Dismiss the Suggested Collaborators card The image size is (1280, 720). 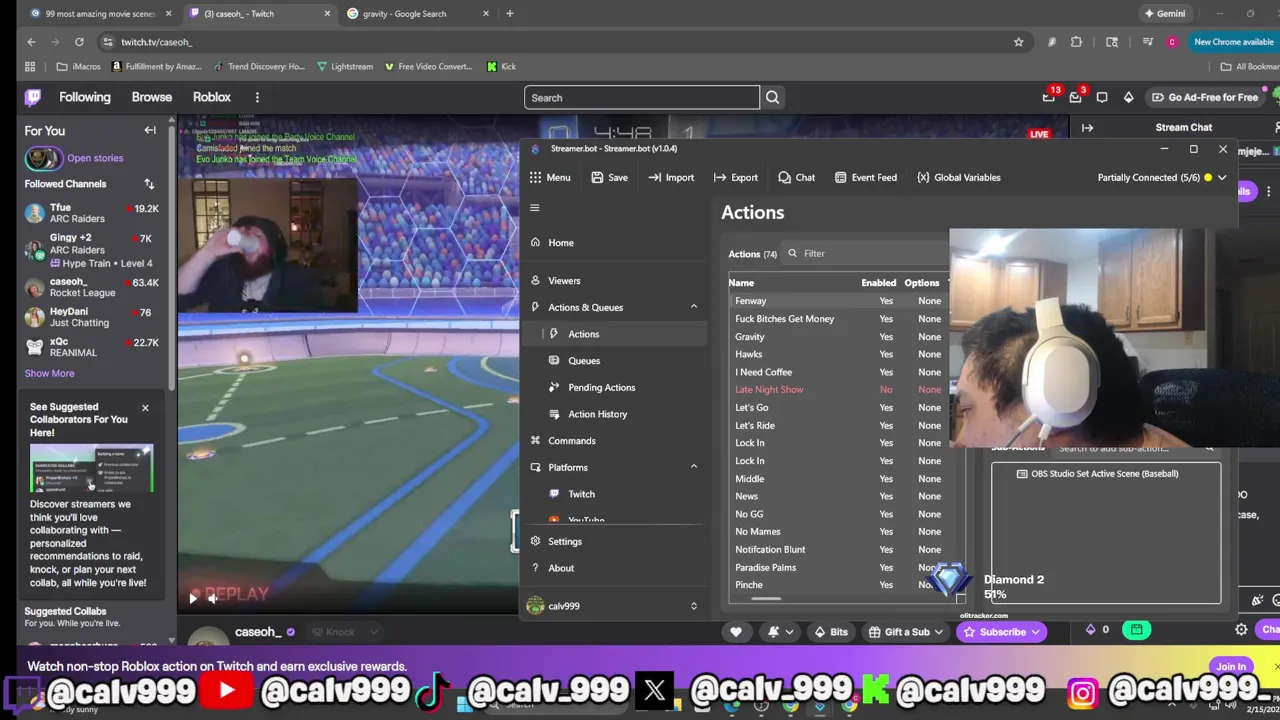pos(145,408)
